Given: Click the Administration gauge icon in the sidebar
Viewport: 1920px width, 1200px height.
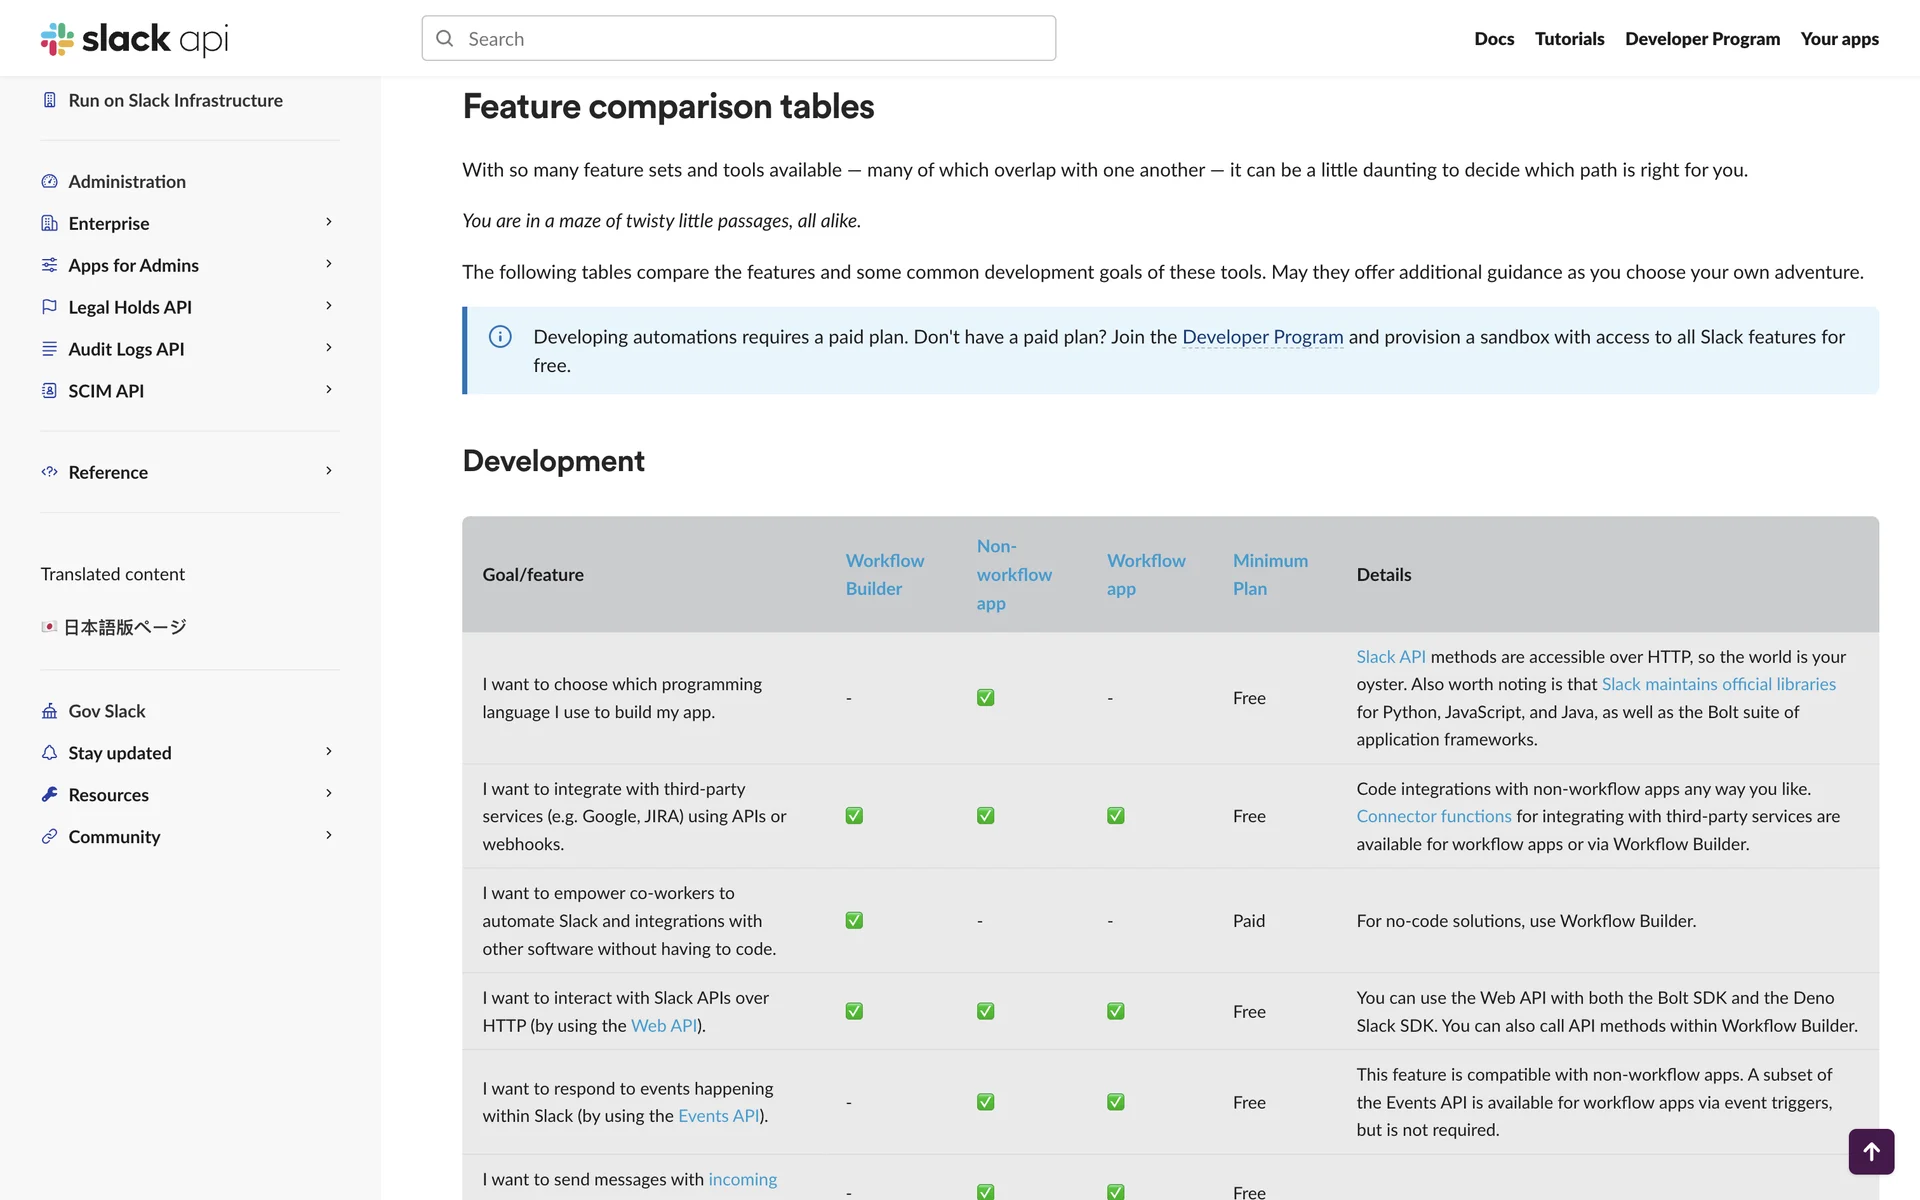Looking at the screenshot, I should click(49, 181).
